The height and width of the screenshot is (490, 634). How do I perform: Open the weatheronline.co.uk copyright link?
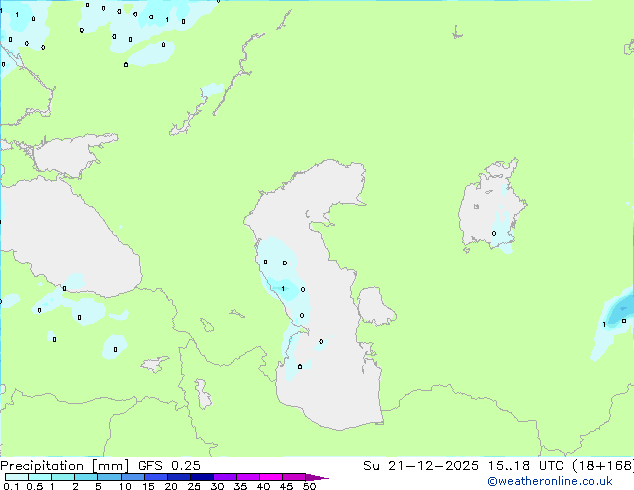(549, 481)
